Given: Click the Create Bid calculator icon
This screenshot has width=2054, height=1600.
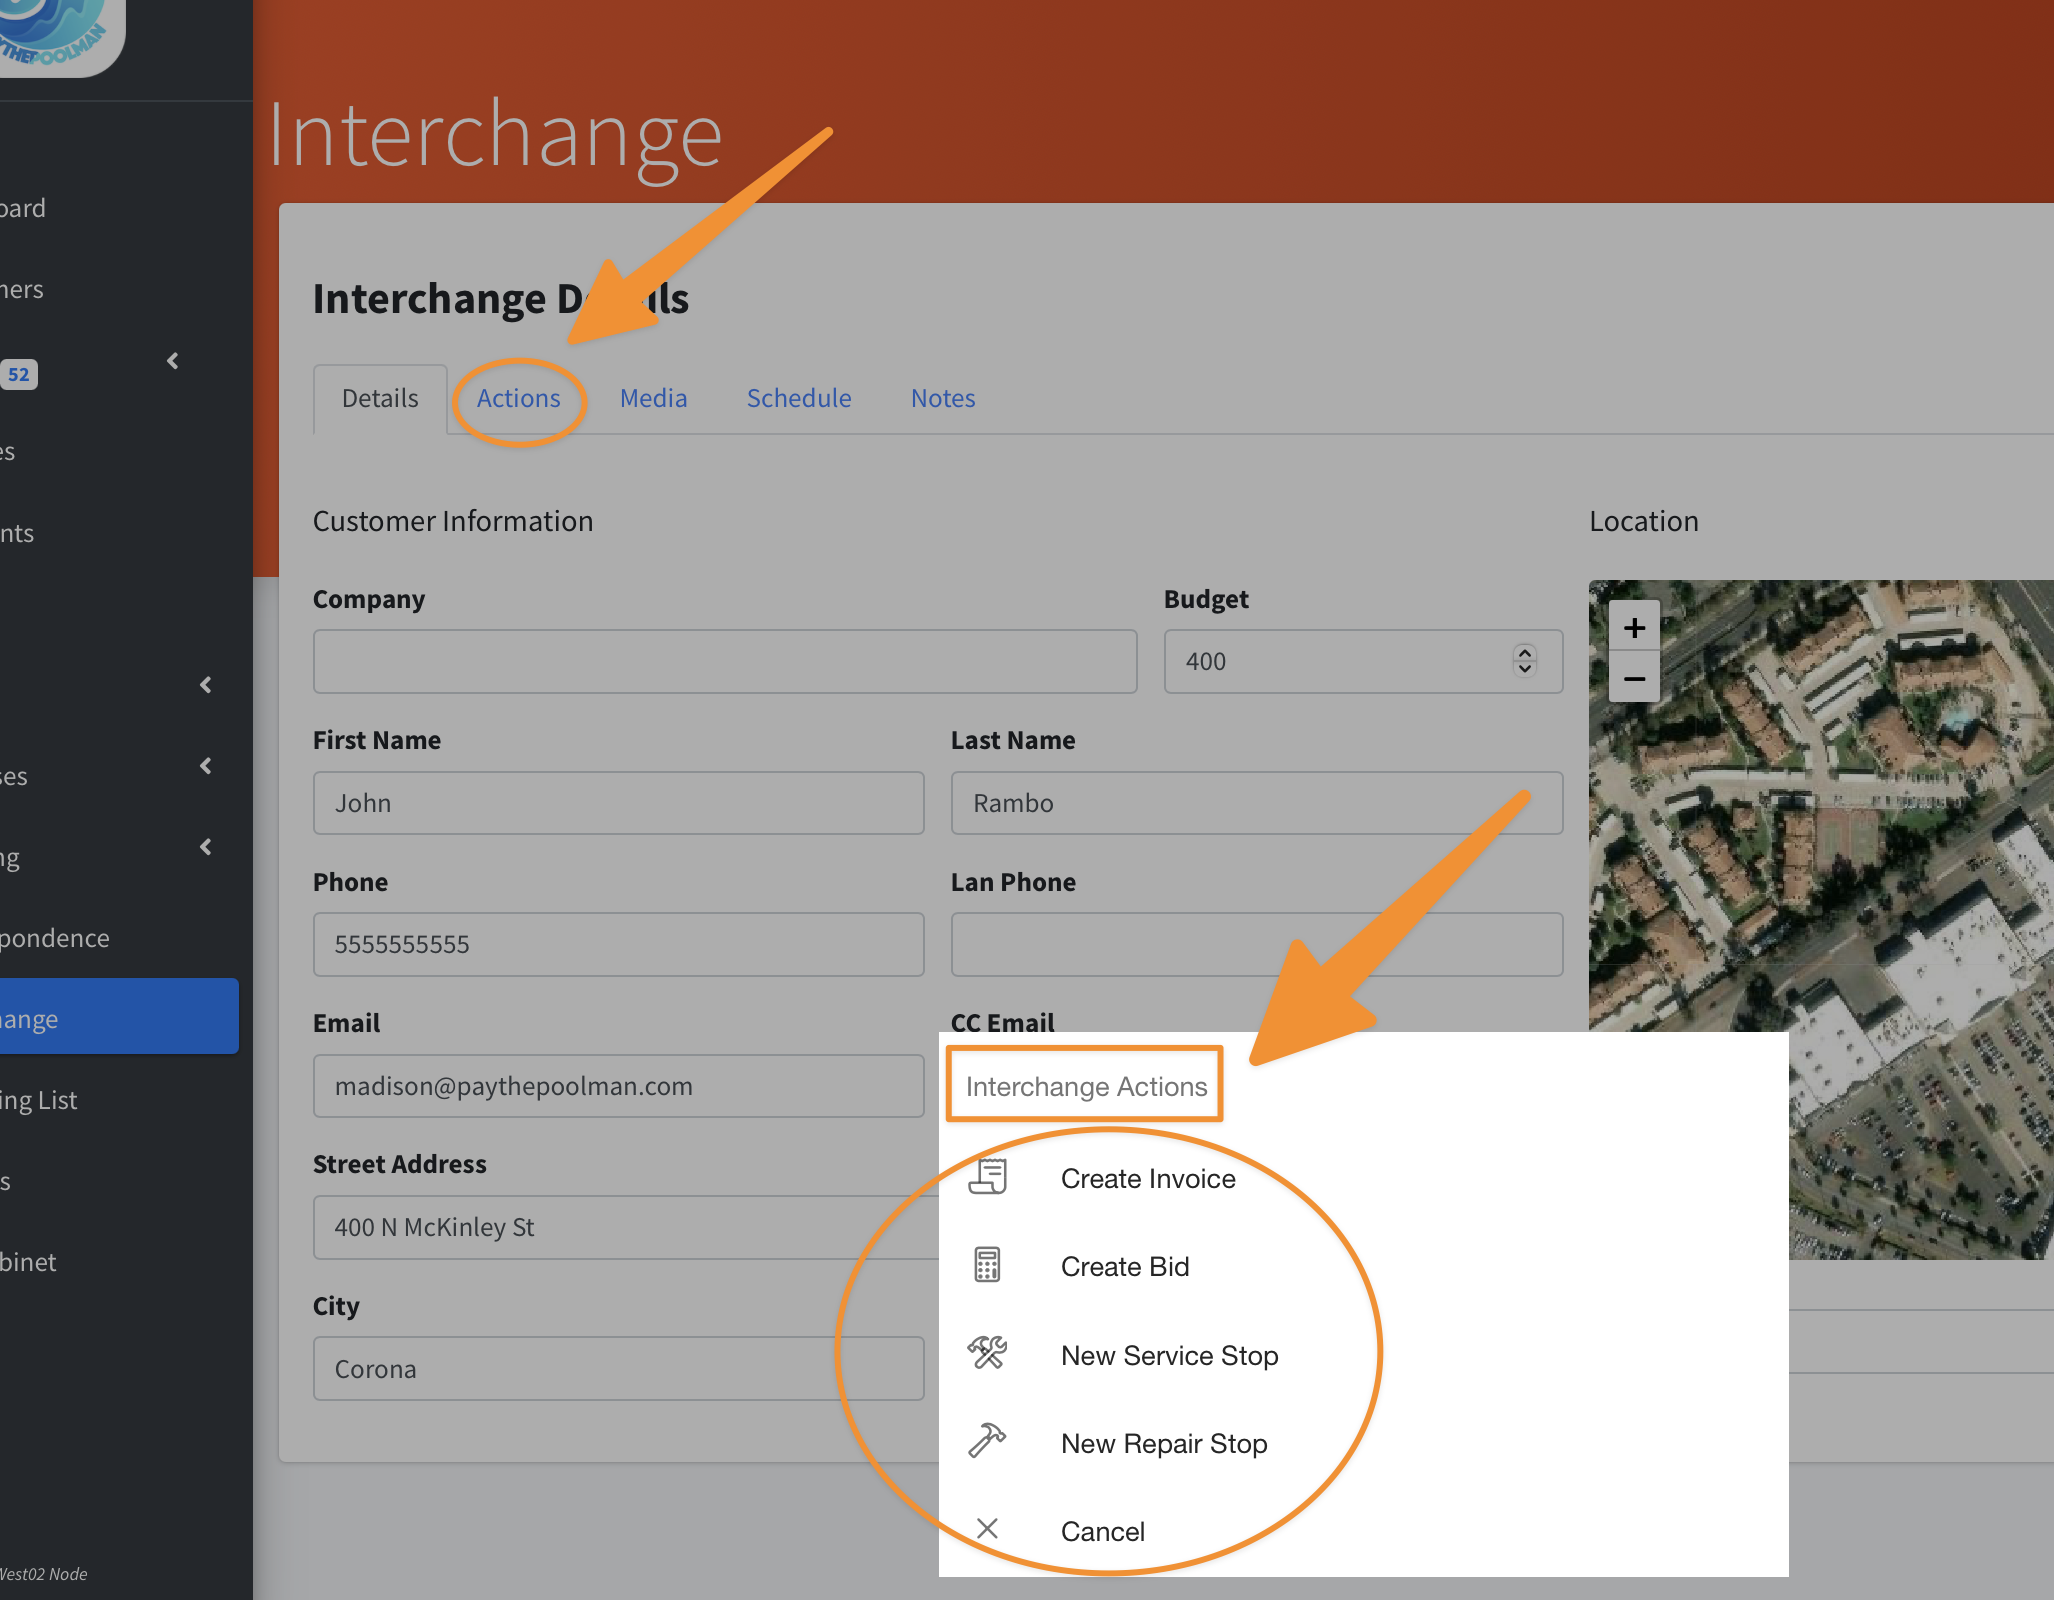Looking at the screenshot, I should pyautogui.click(x=987, y=1265).
